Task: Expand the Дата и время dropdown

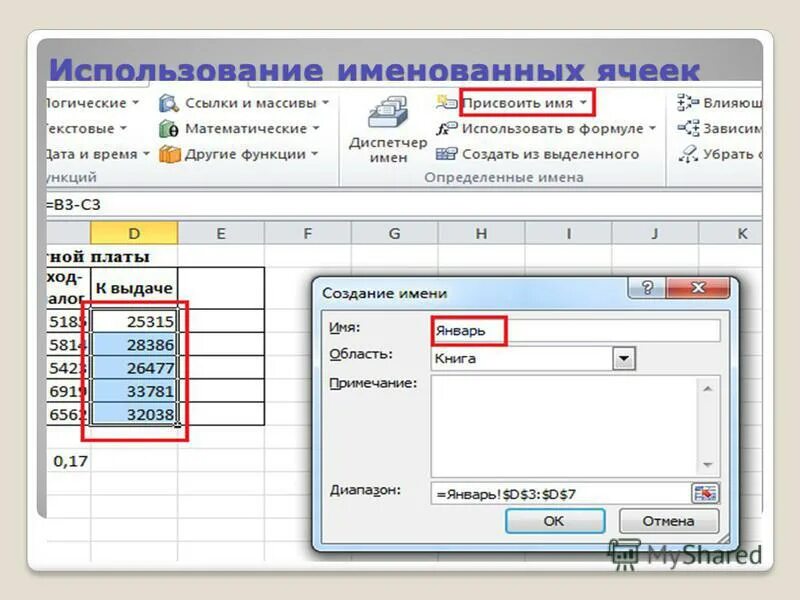Action: point(146,154)
